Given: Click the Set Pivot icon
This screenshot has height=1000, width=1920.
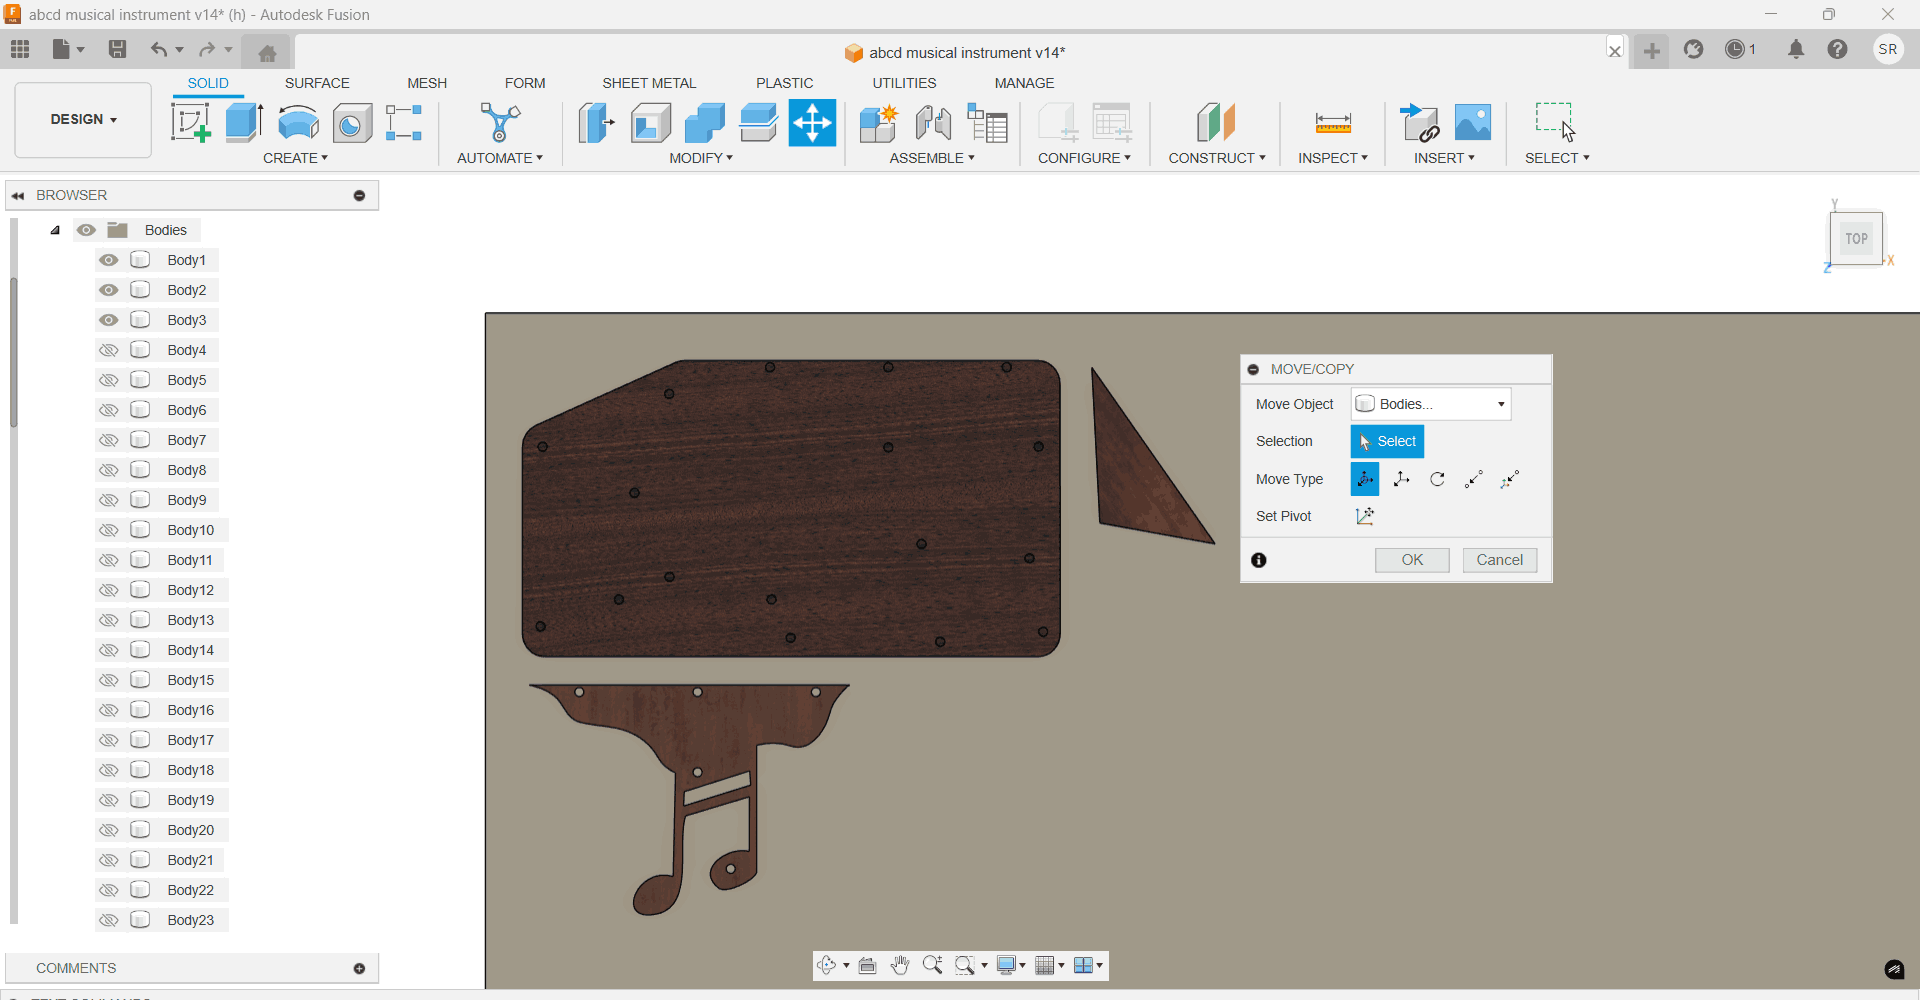Looking at the screenshot, I should 1365,516.
